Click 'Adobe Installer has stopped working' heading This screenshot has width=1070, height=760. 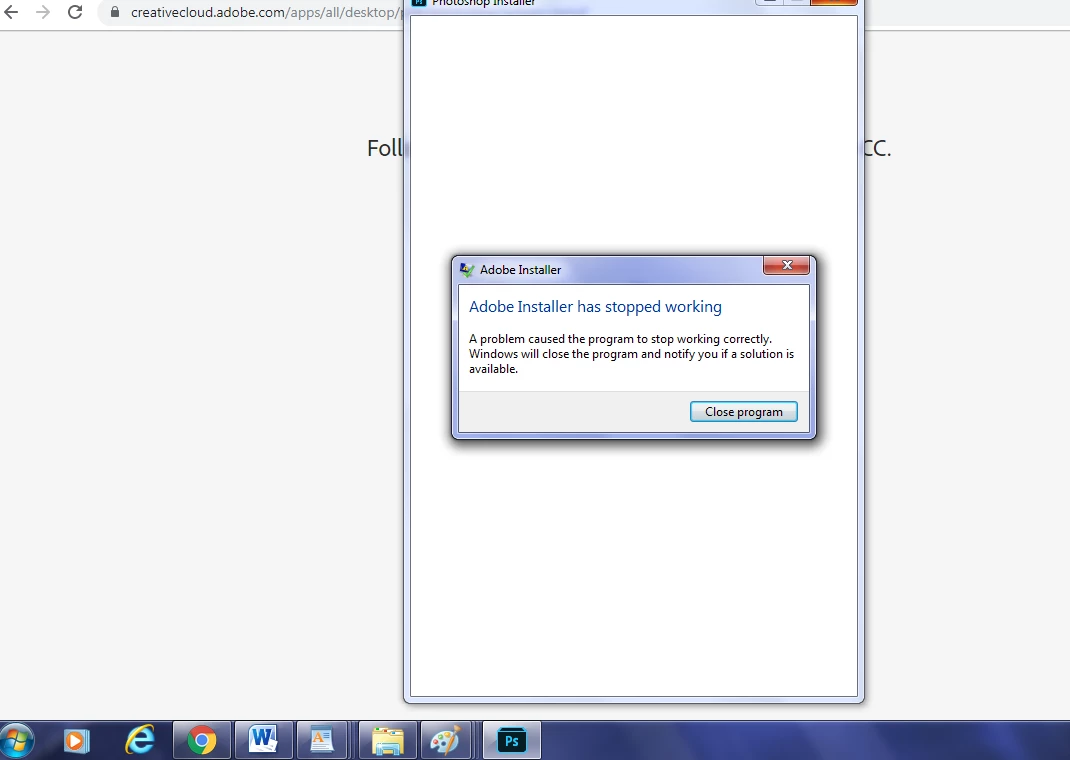595,307
